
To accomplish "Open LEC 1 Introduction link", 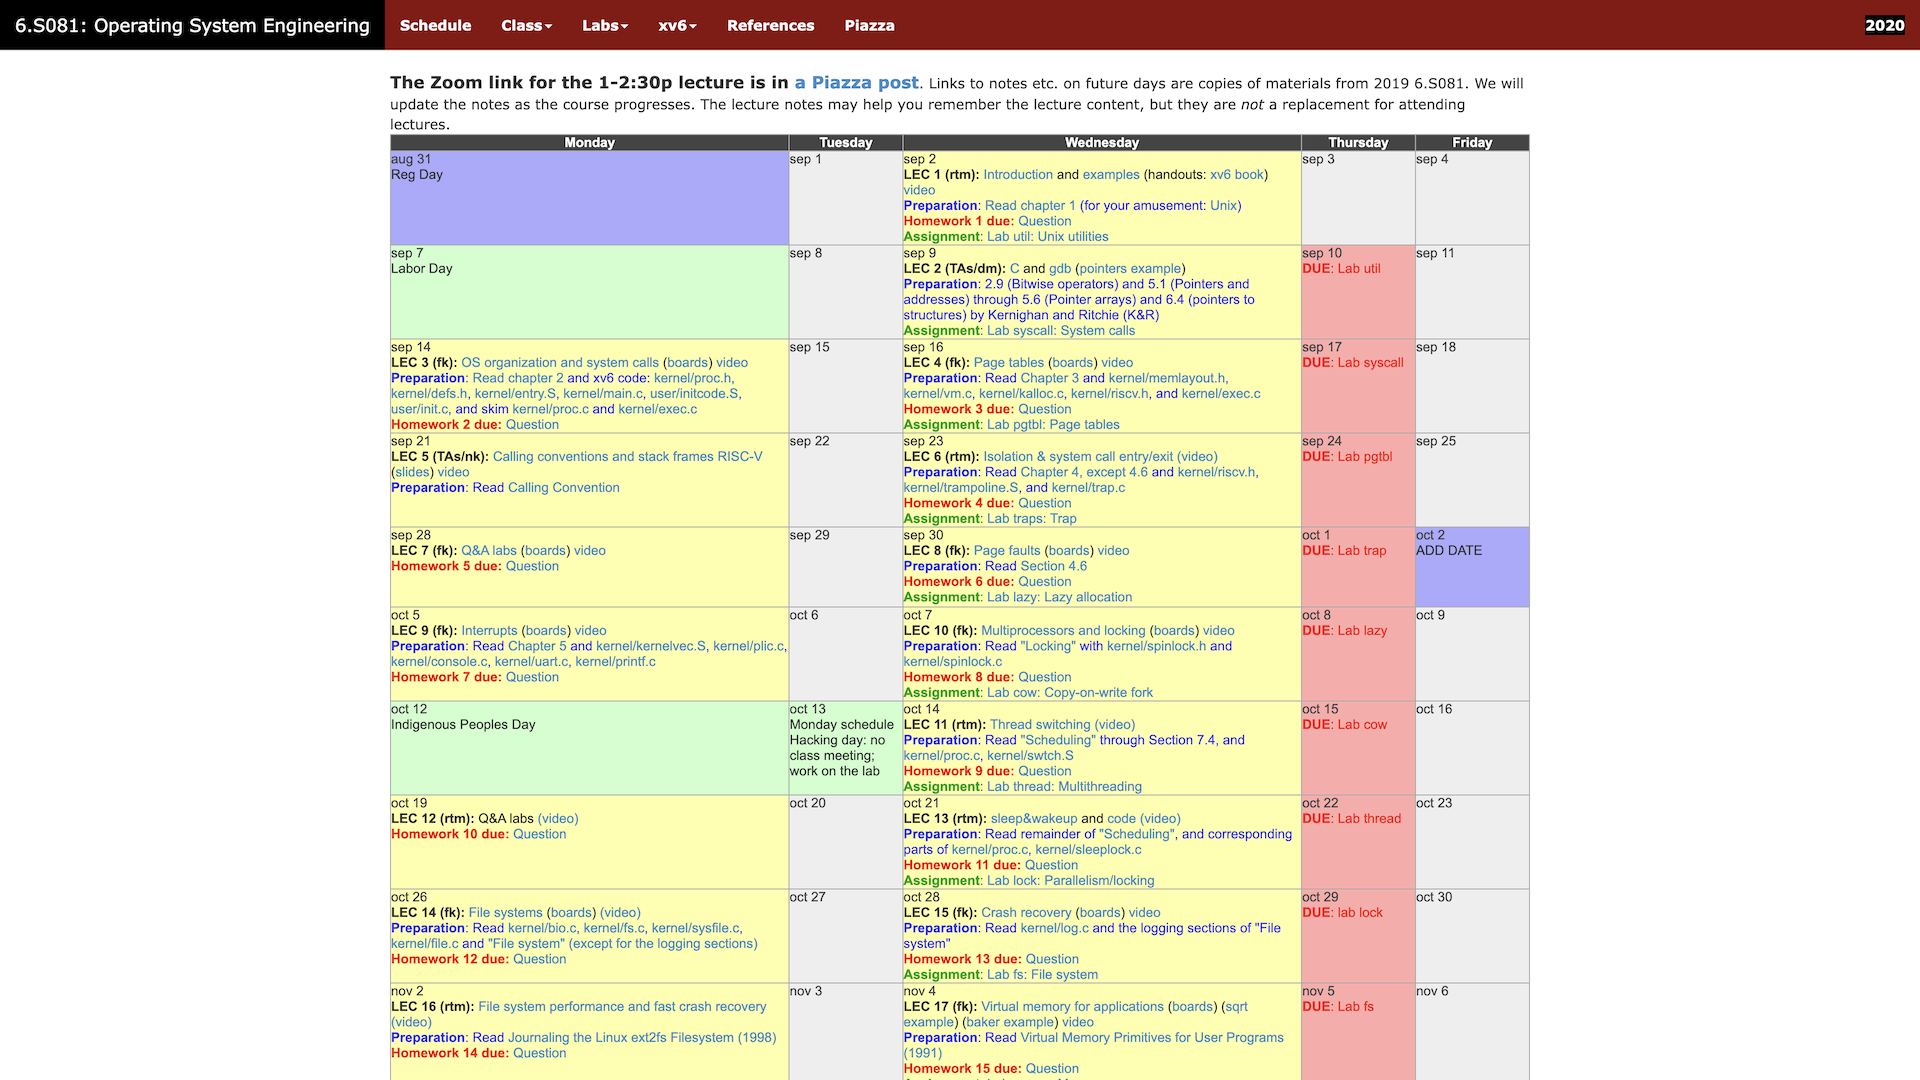I will coord(1017,174).
